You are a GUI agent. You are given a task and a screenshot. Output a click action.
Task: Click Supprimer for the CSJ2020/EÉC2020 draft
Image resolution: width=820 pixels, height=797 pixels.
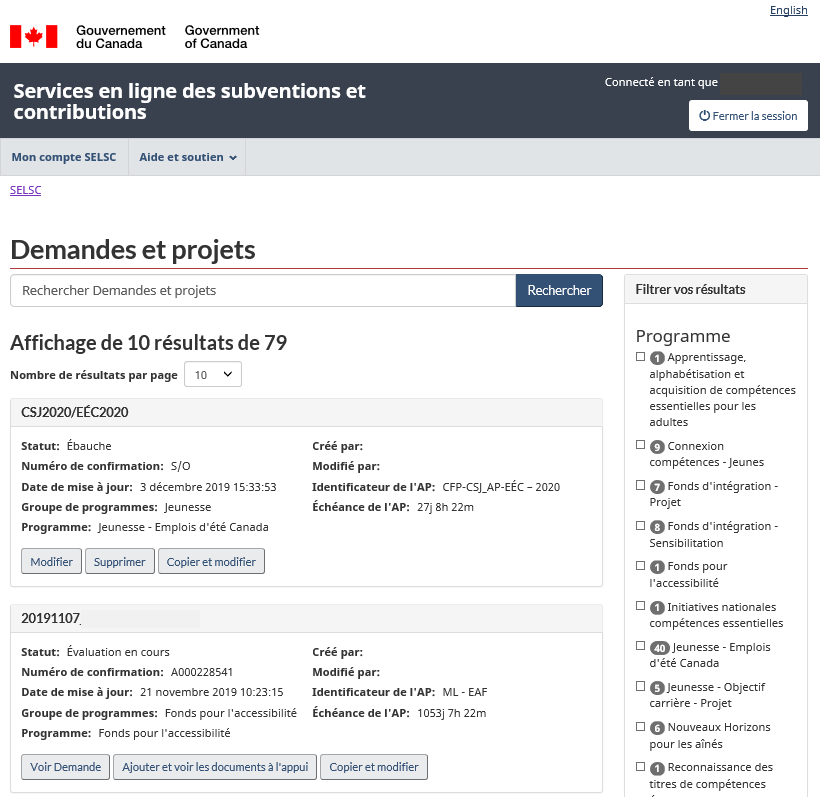(x=119, y=562)
